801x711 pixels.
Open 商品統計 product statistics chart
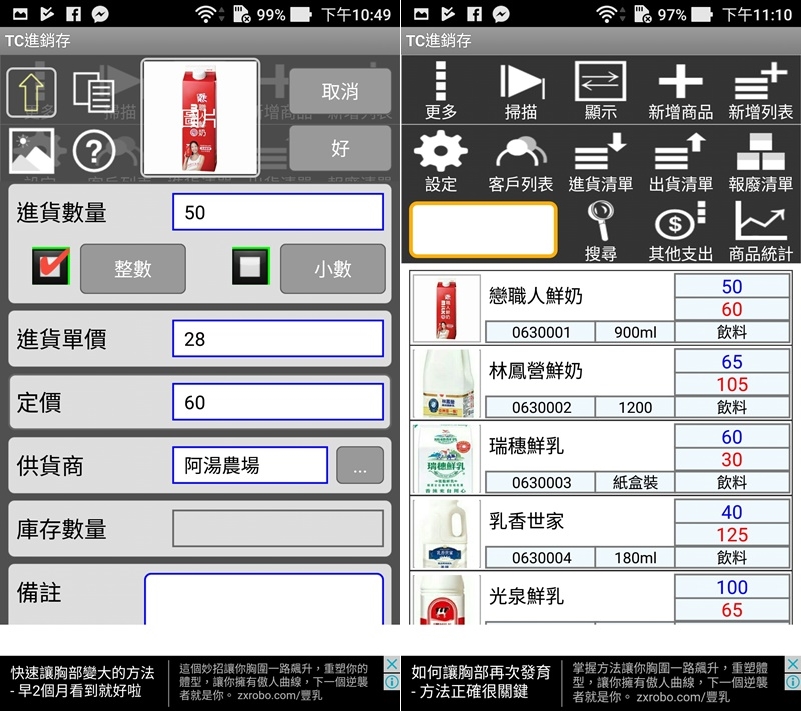tap(760, 231)
